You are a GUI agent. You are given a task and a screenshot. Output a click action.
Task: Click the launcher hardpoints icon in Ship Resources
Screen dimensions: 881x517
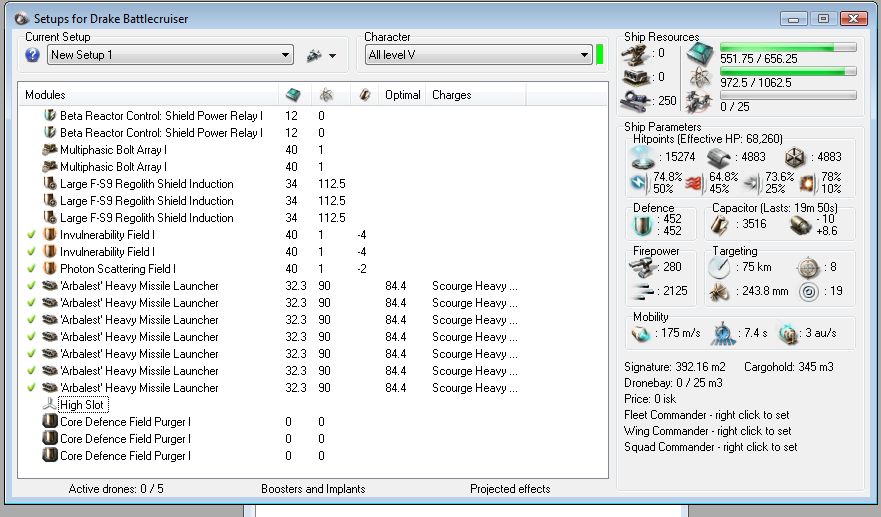[634, 76]
